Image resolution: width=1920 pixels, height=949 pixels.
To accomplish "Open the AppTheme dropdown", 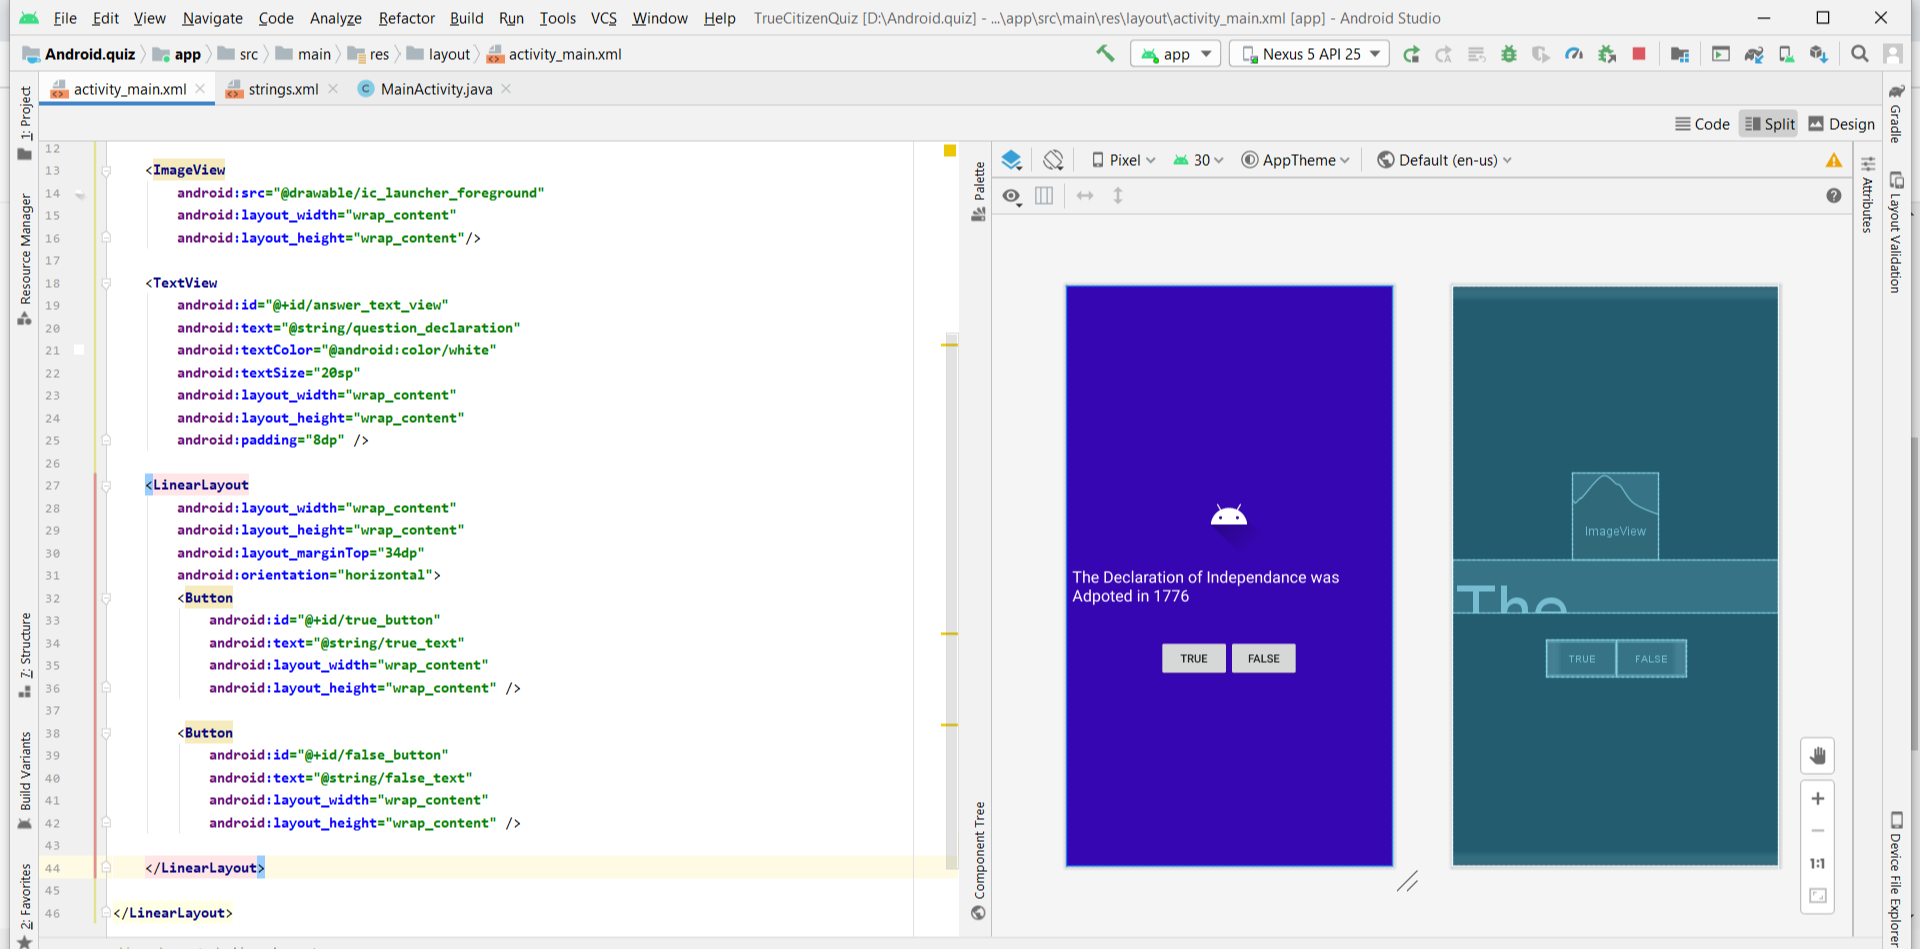I will [1296, 160].
